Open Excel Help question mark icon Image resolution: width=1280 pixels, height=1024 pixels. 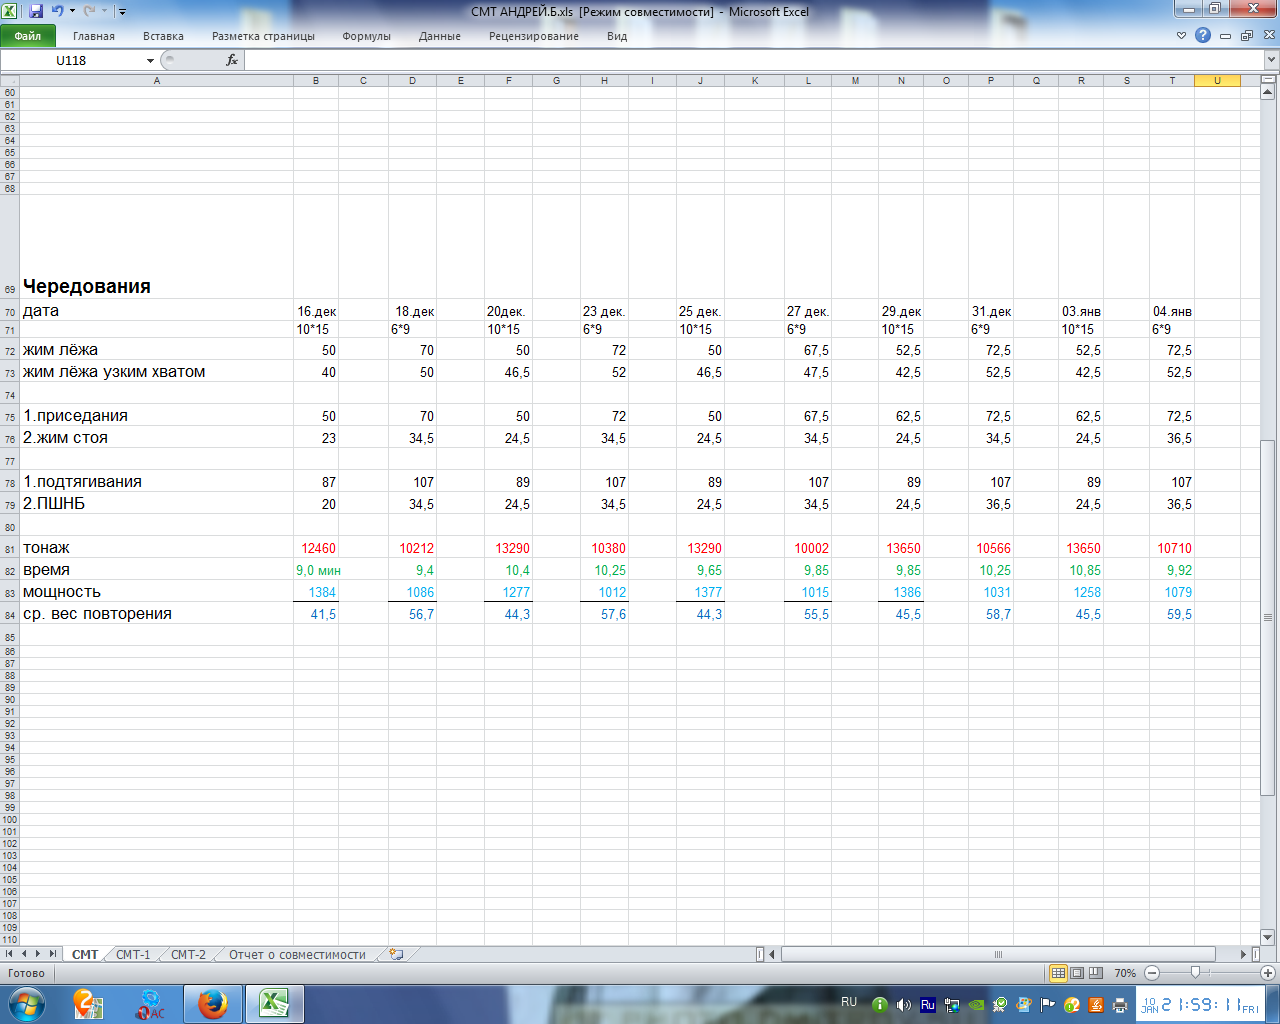[x=1203, y=36]
